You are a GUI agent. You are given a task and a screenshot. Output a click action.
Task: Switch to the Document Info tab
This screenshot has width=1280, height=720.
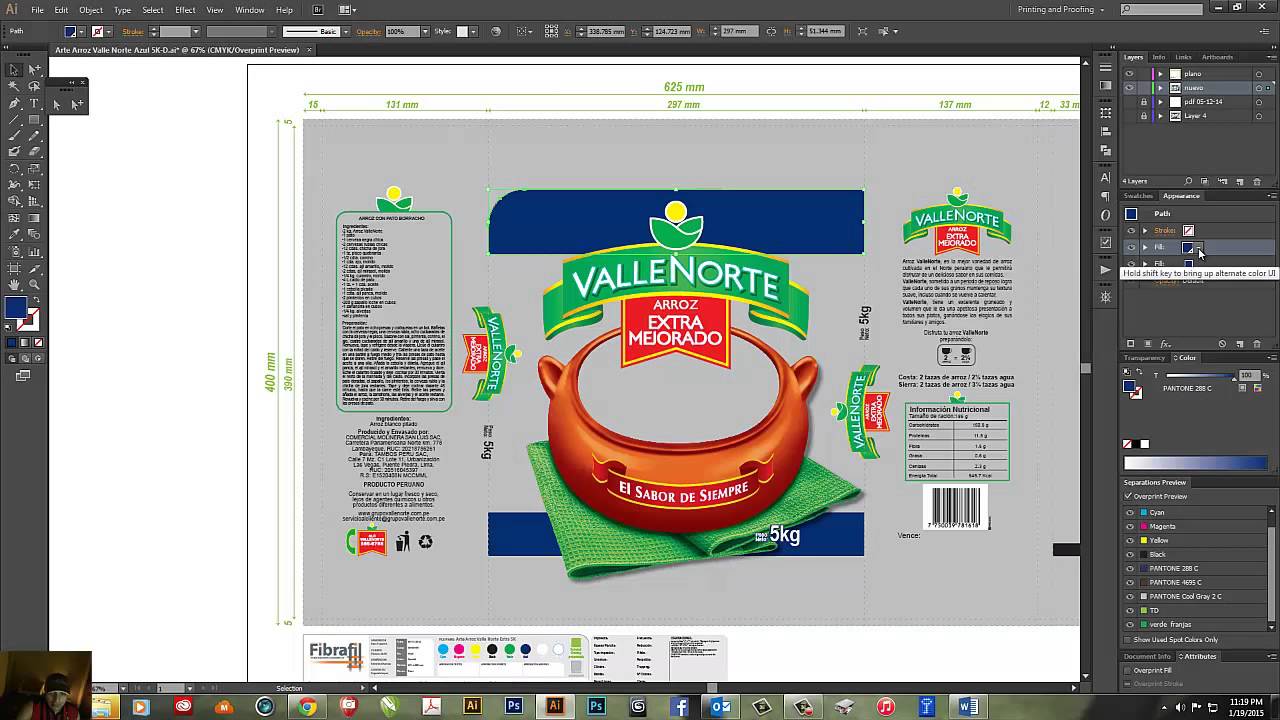[1147, 656]
